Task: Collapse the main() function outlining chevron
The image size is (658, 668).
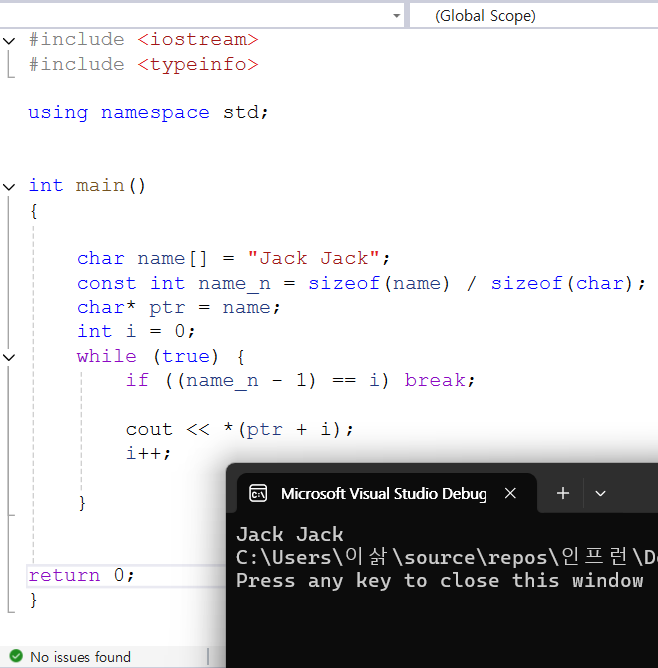Action: tap(9, 187)
